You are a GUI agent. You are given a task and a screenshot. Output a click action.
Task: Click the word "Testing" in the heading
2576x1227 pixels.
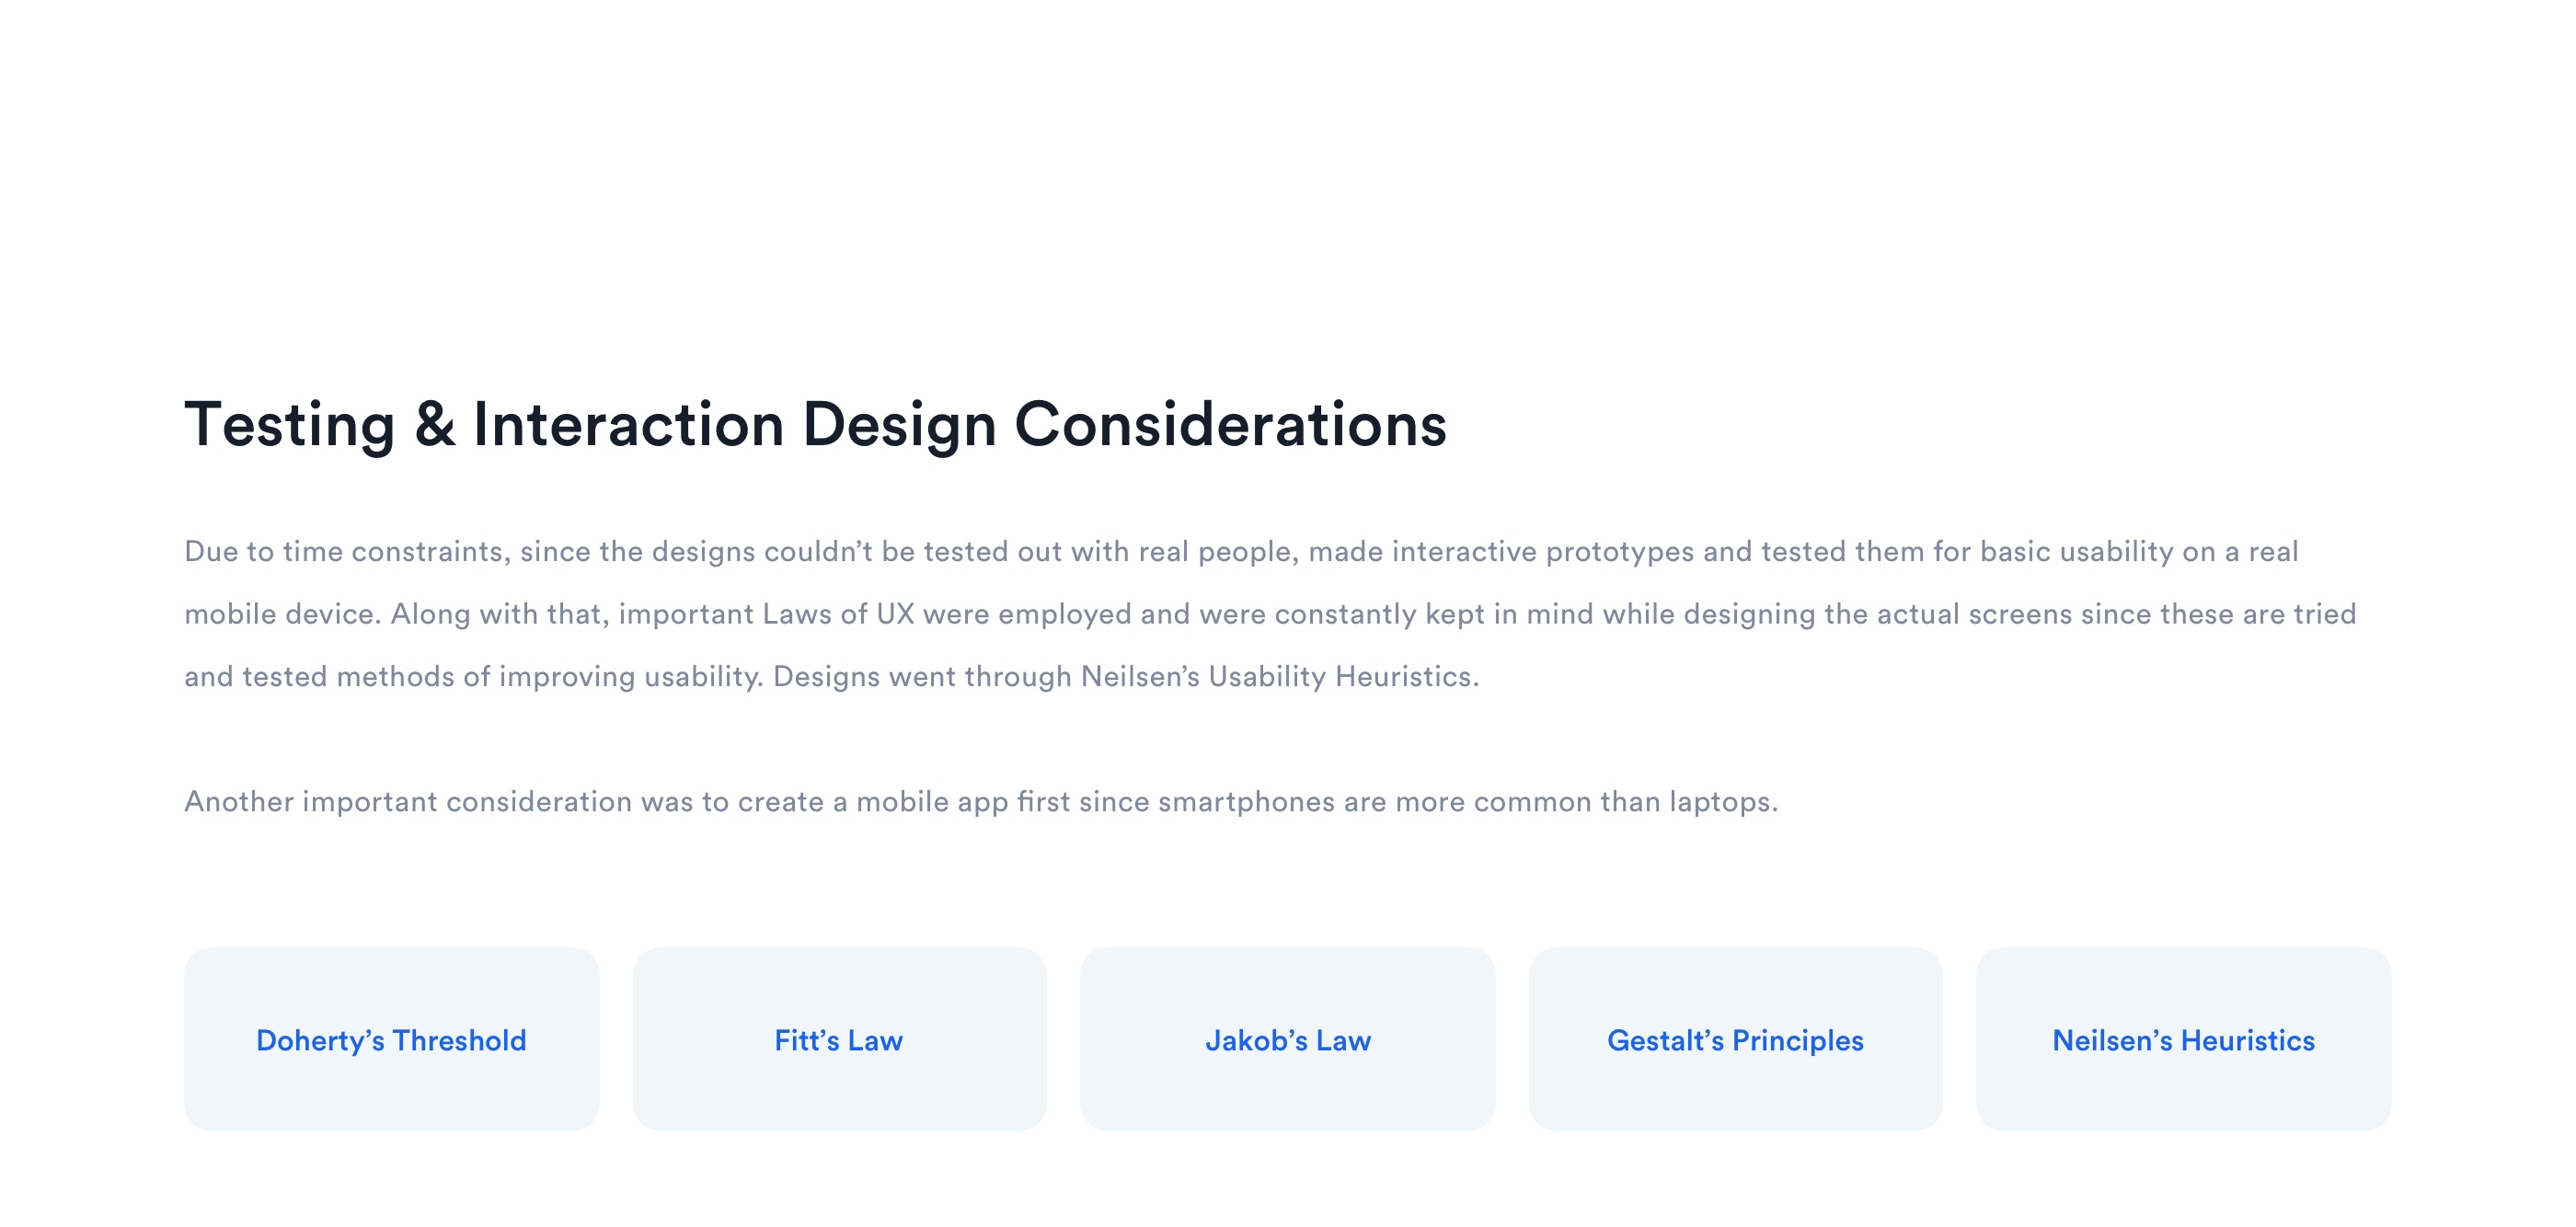point(290,425)
